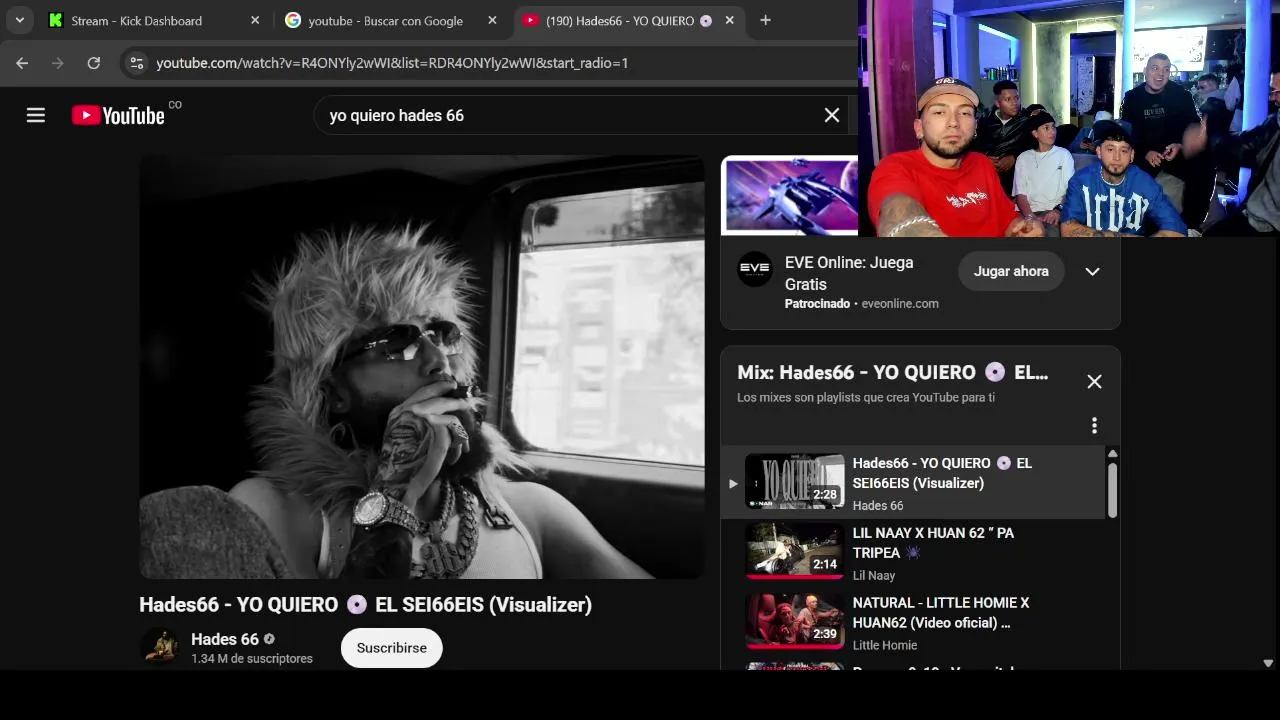Viewport: 1280px width, 720px height.
Task: Click playlist title 'Hades66 - YO QUIERO EL SEI66EIS (Visualizer)'
Action: 942,473
